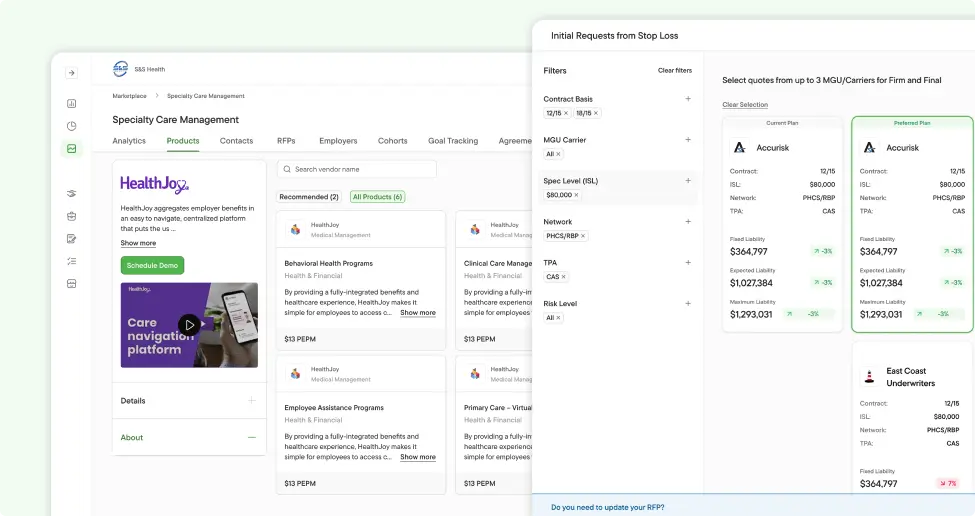Open the handshake icon in sidebar
The image size is (975, 516).
(x=71, y=194)
